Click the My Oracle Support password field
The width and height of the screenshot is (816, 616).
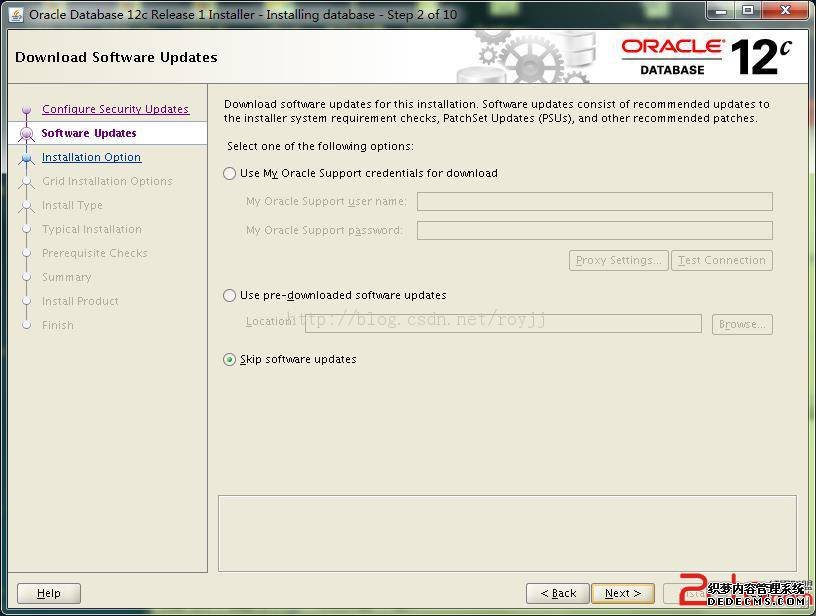point(594,231)
